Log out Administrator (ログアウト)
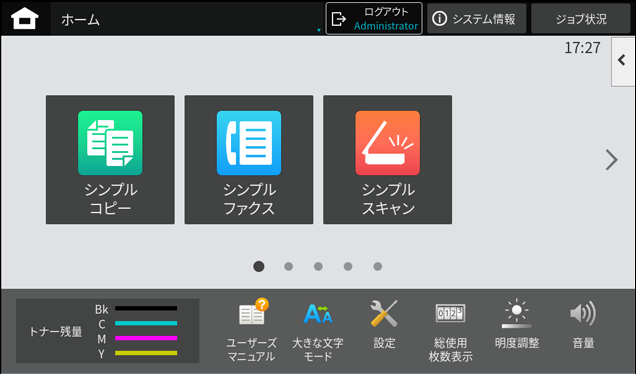Viewport: 636px width, 374px height. click(374, 19)
